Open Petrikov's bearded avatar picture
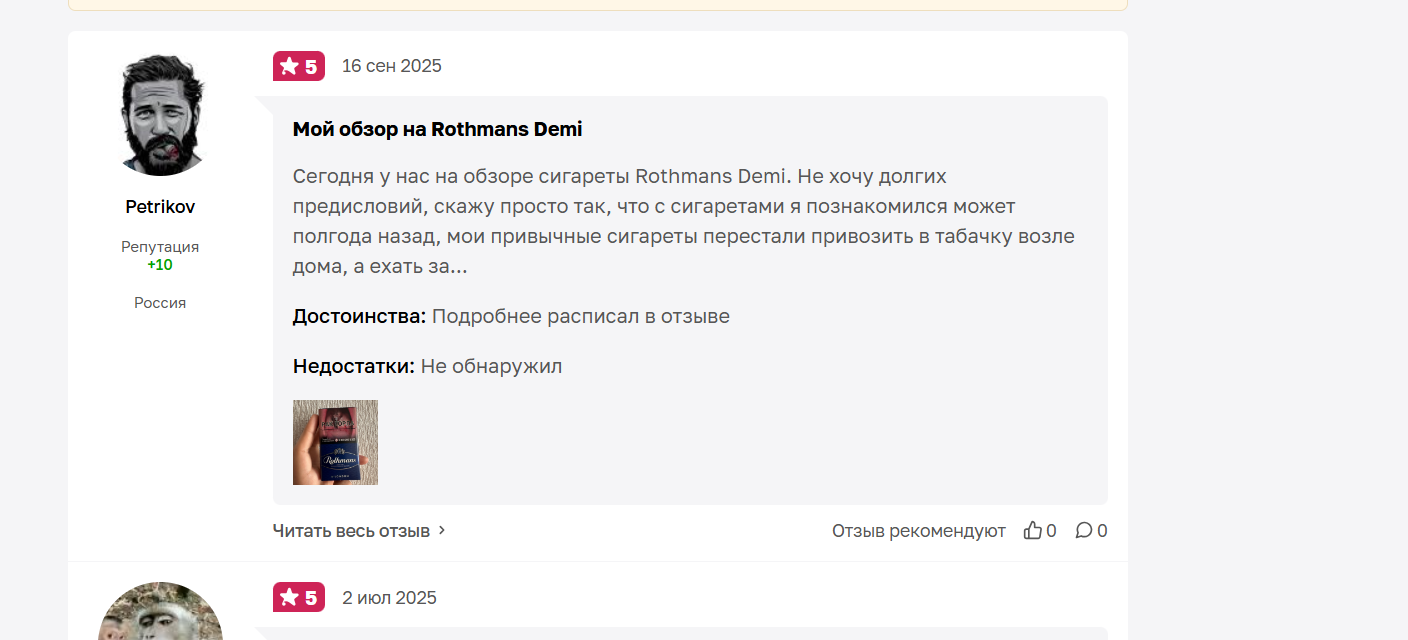1408x640 pixels. coord(160,115)
